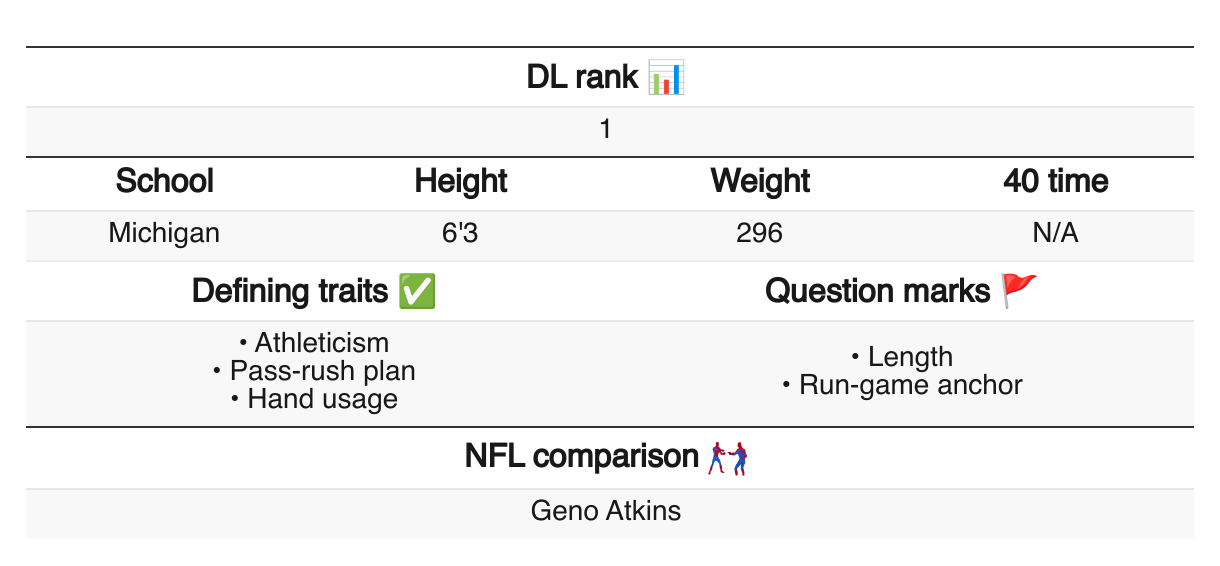Click the Length question mark item
The height and width of the screenshot is (566, 1220).
pos(910,357)
